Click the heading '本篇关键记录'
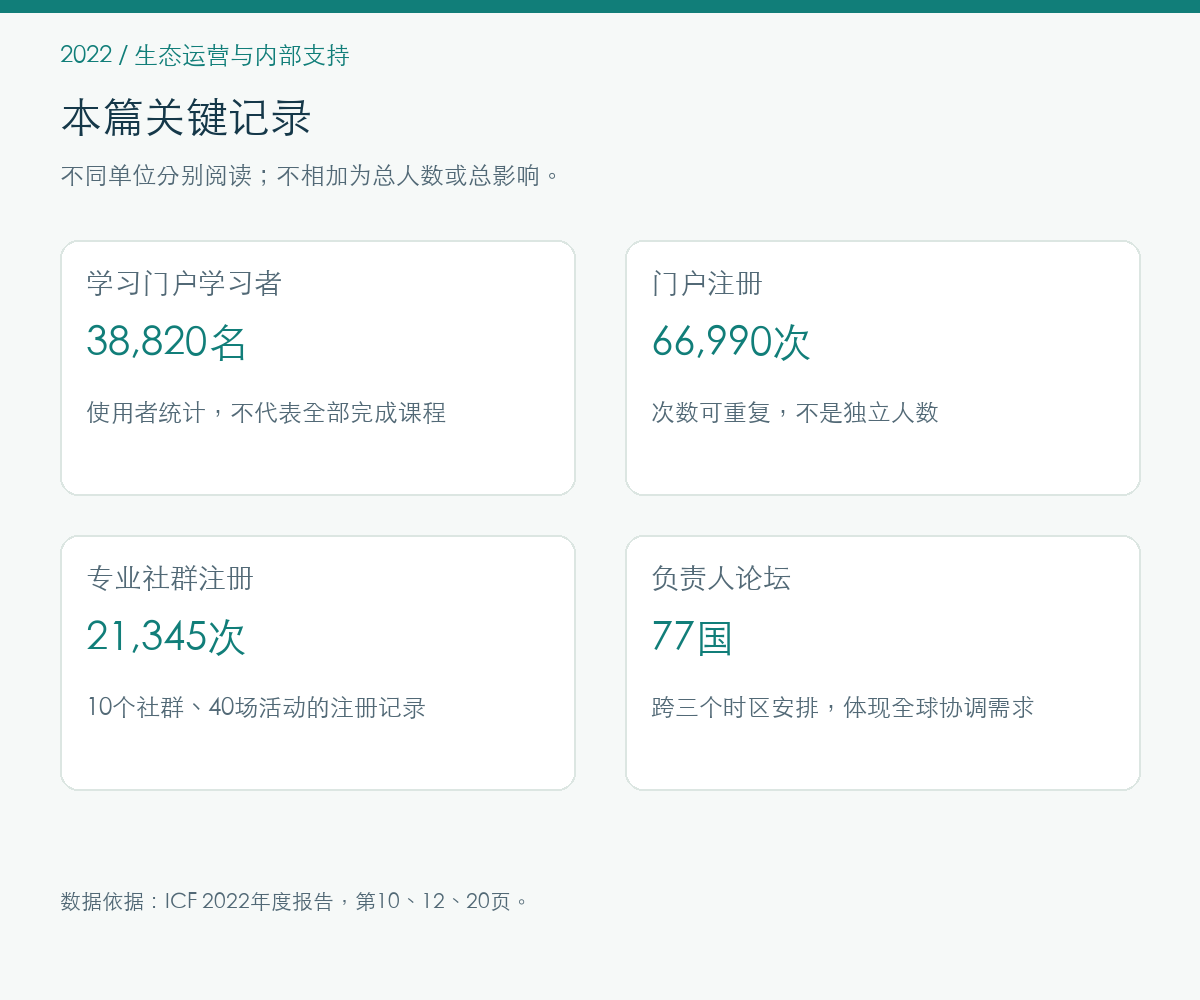1200x1000 pixels. pyautogui.click(x=186, y=118)
